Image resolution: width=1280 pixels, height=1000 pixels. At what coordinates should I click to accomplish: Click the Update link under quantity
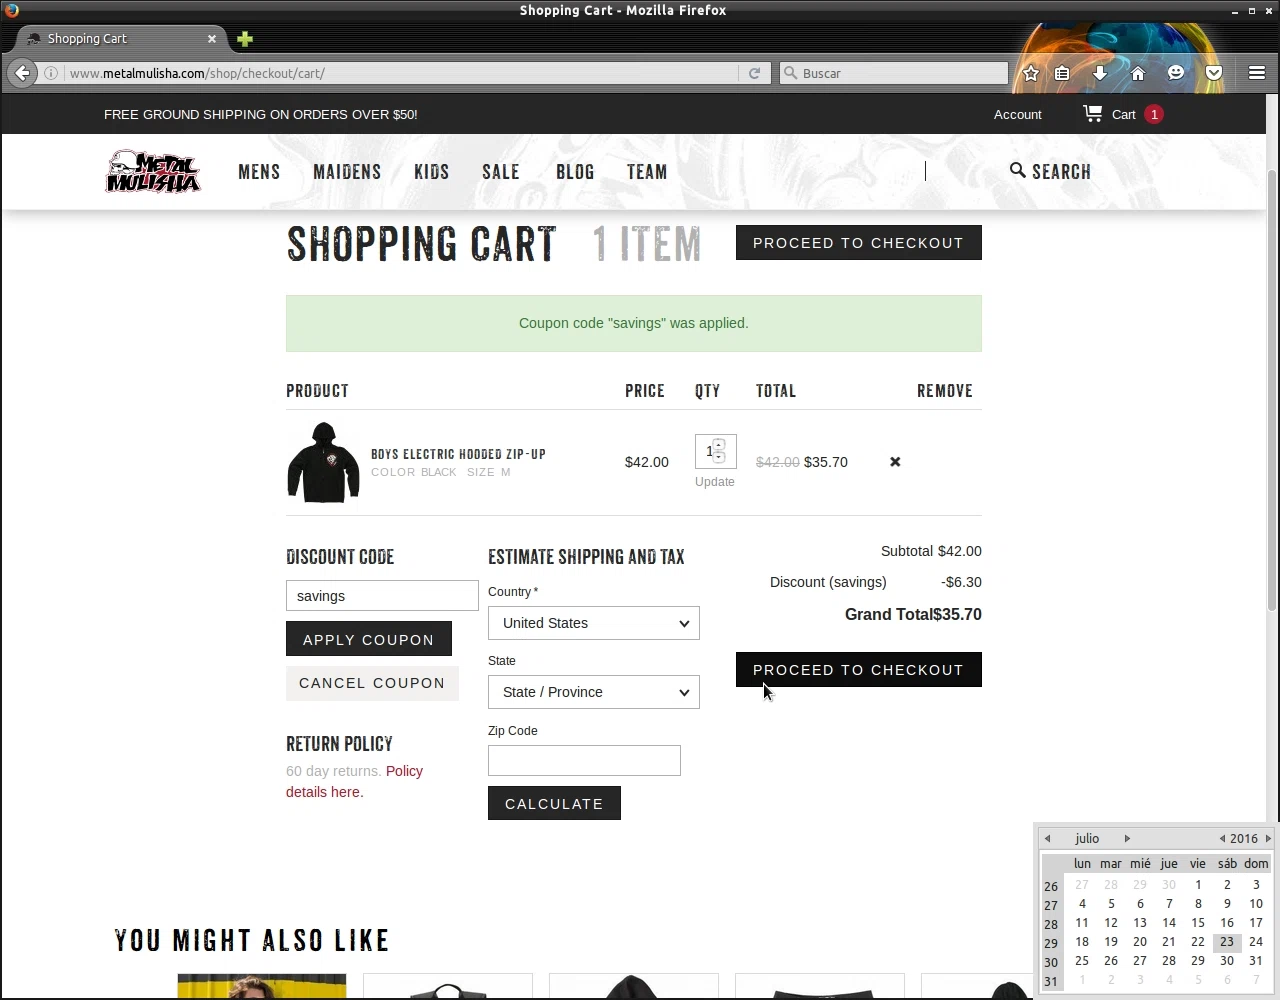click(x=715, y=482)
